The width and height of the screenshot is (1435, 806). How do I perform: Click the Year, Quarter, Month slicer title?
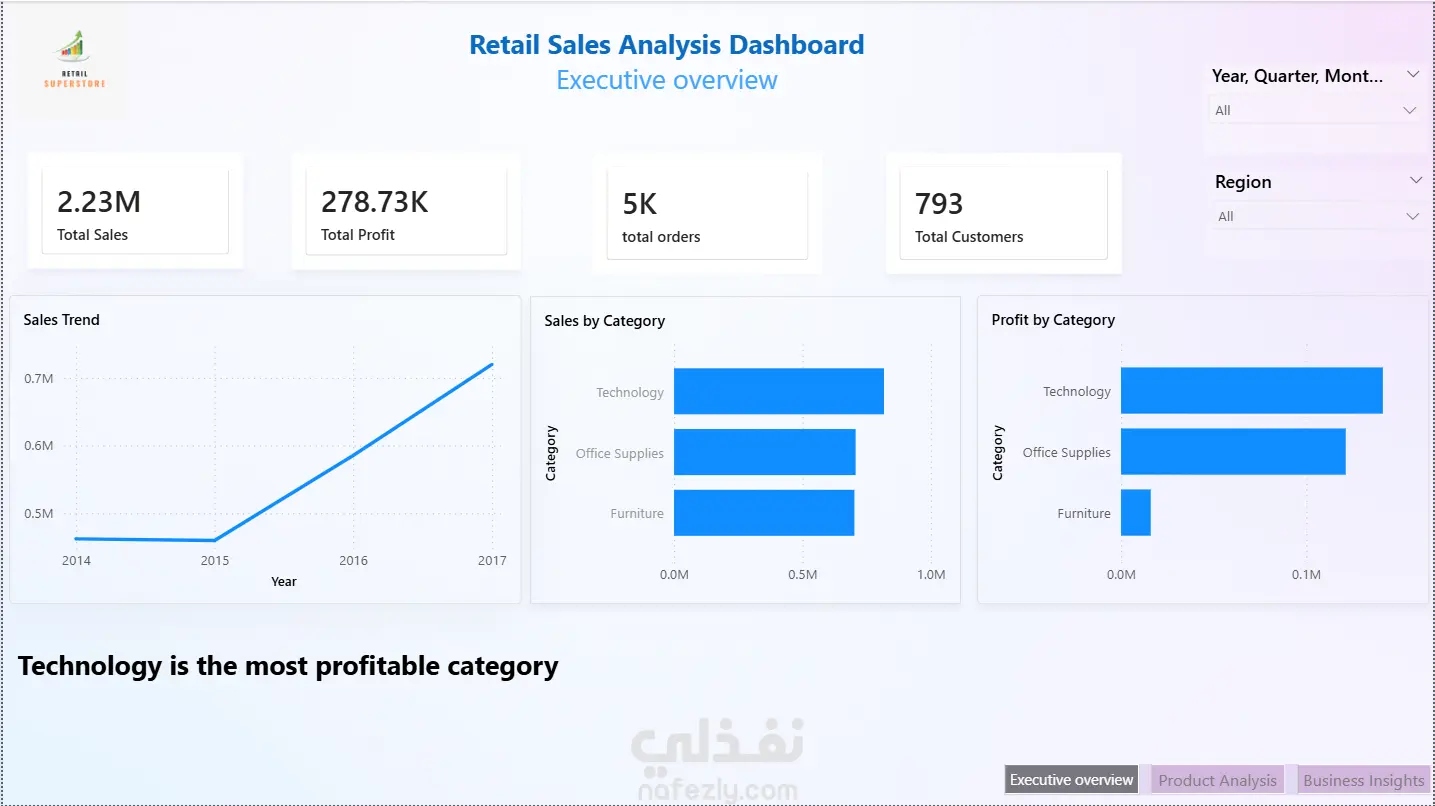(1298, 76)
